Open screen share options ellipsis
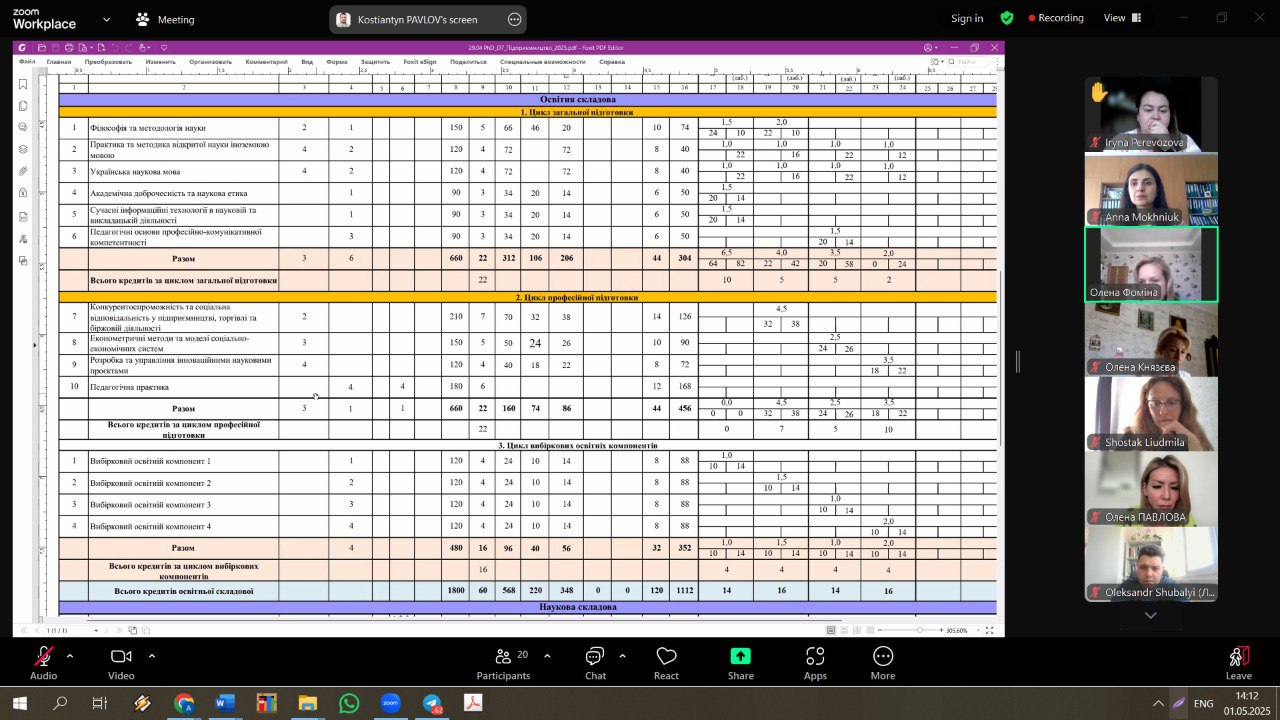The image size is (1280, 720). [514, 19]
